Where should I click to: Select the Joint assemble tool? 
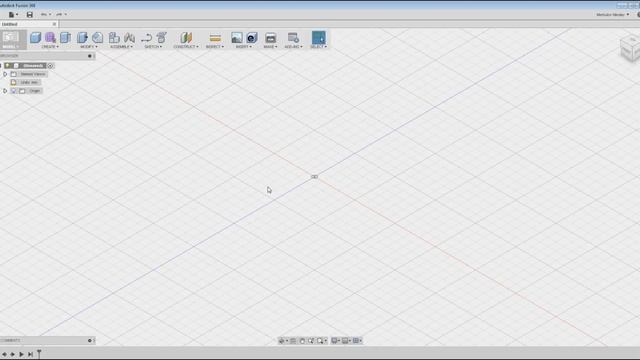click(129, 38)
